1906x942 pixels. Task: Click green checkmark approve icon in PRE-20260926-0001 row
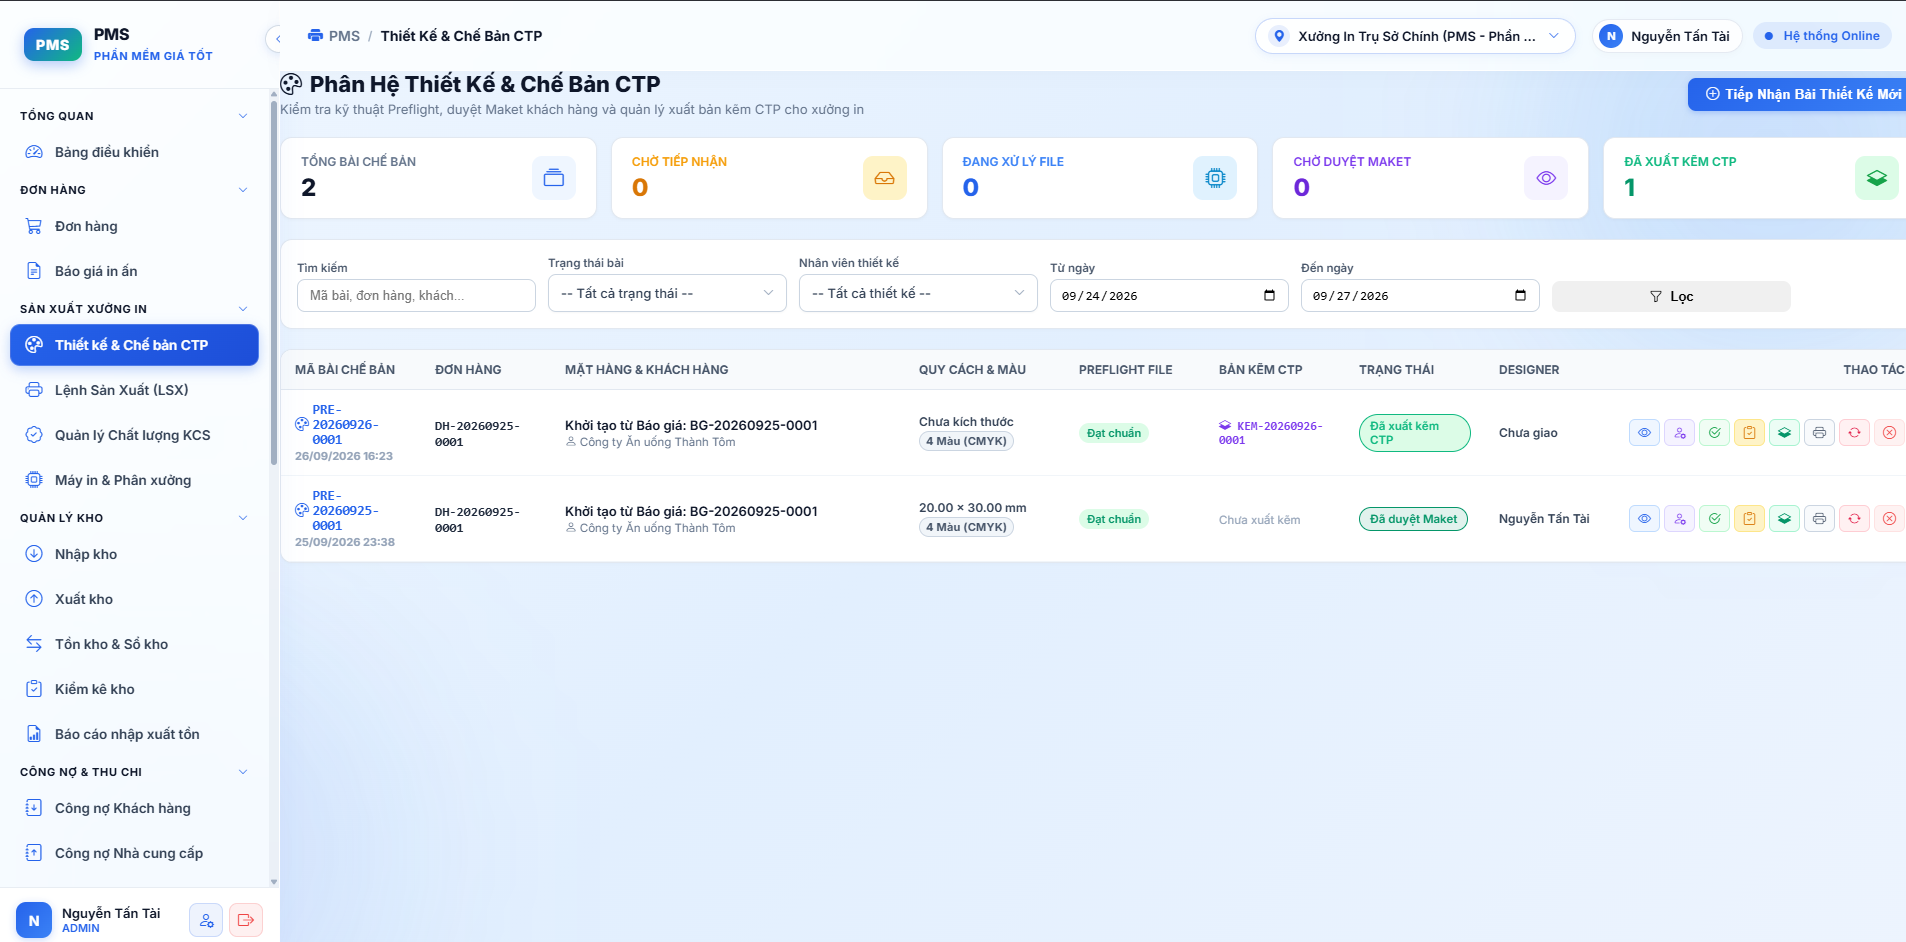(x=1714, y=433)
